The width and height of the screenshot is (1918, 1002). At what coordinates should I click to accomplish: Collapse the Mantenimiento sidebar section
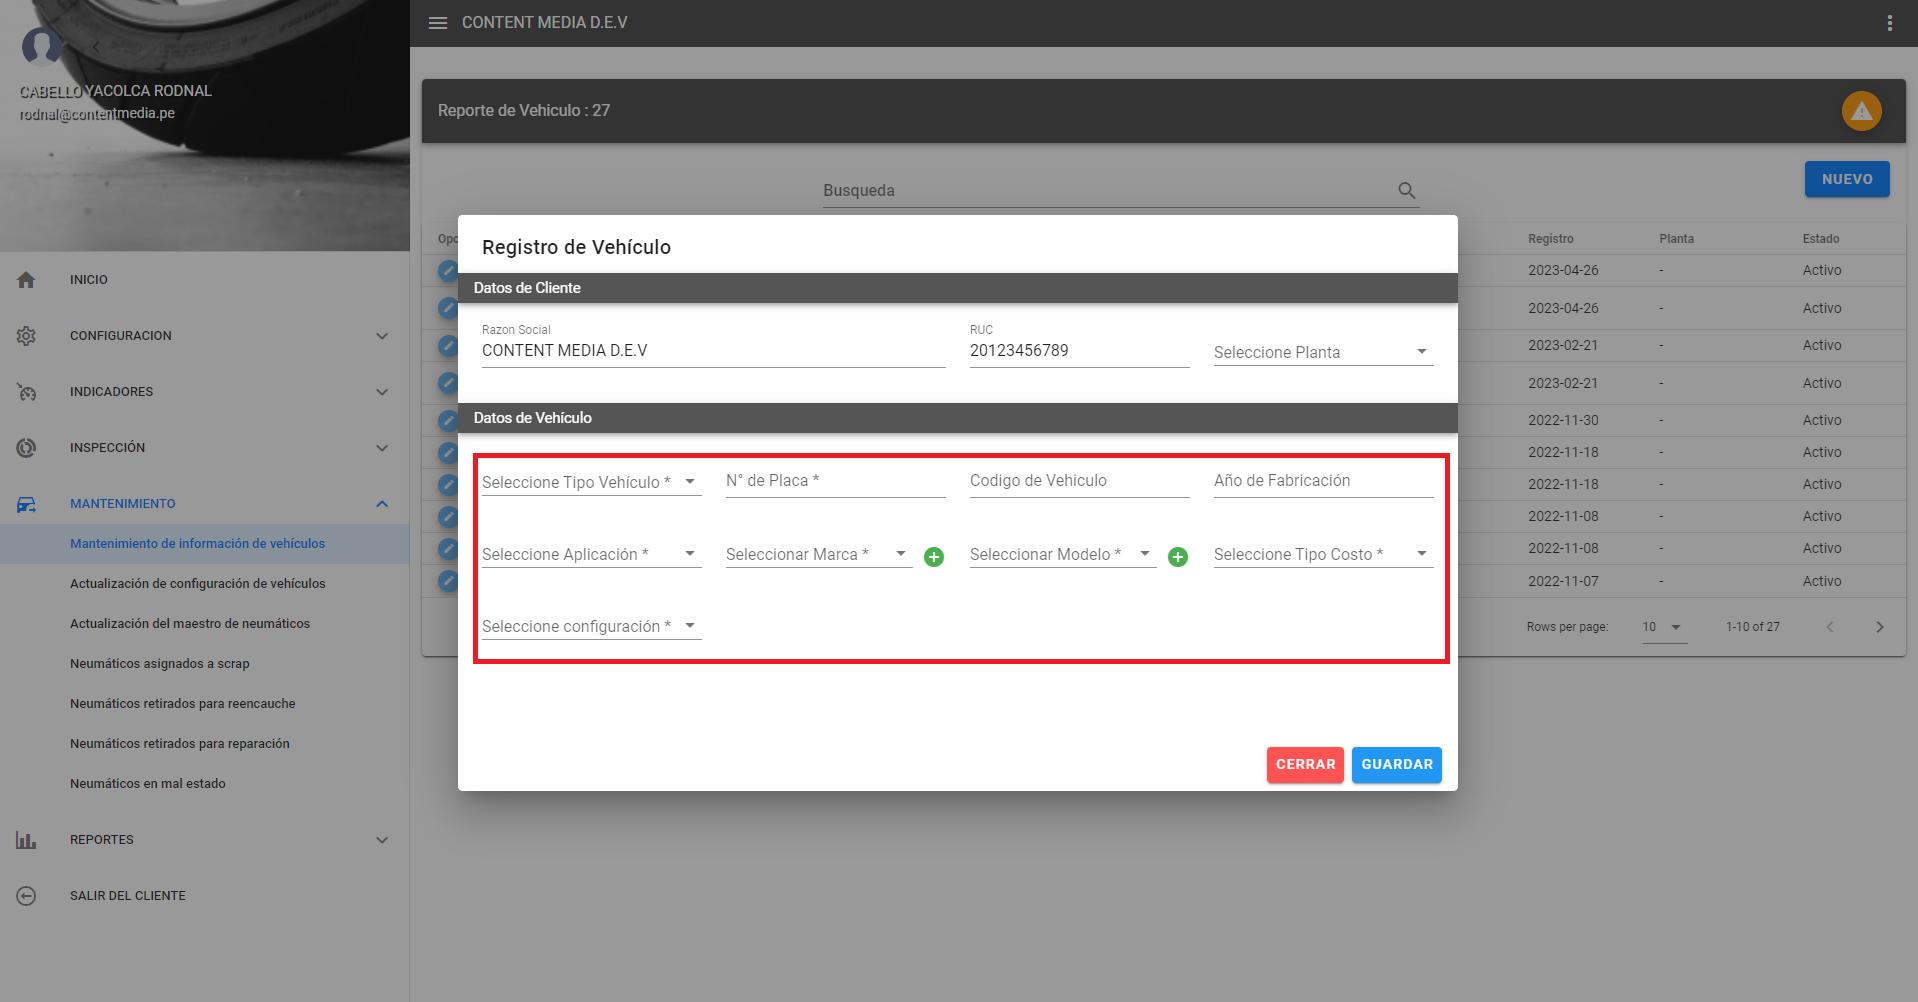[382, 504]
